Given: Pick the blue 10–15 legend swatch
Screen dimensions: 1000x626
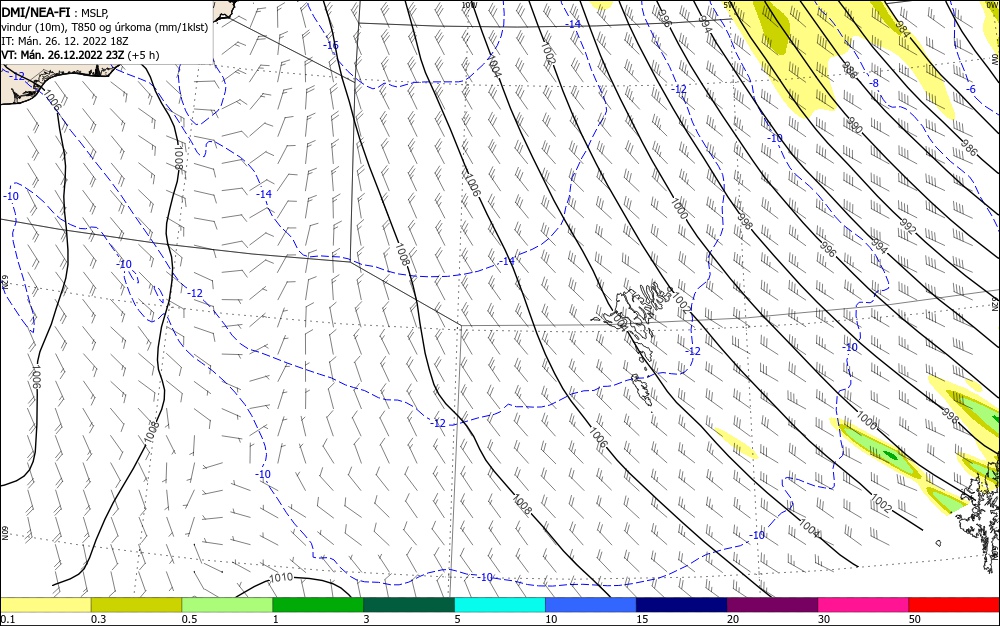Looking at the screenshot, I should coord(591,605).
